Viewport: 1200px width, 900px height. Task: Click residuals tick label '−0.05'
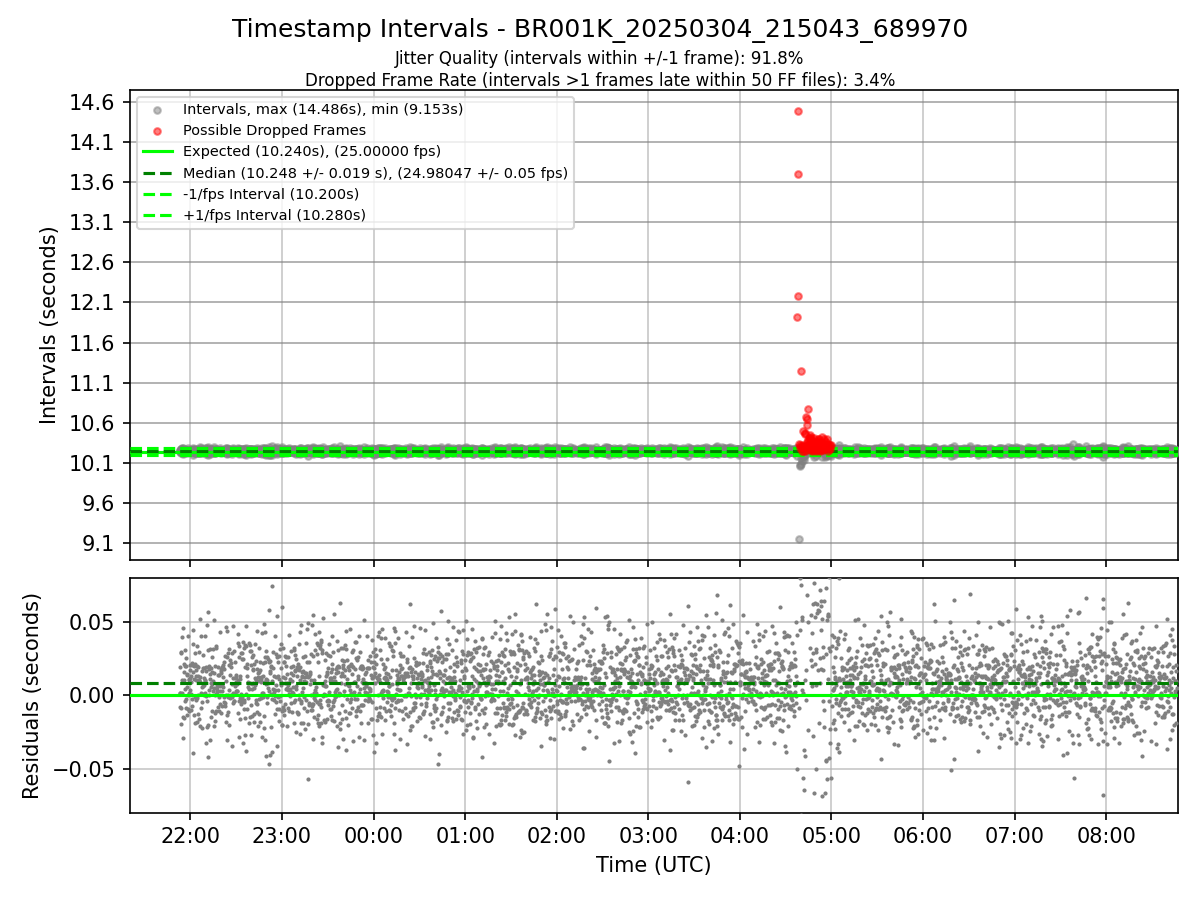(x=85, y=769)
